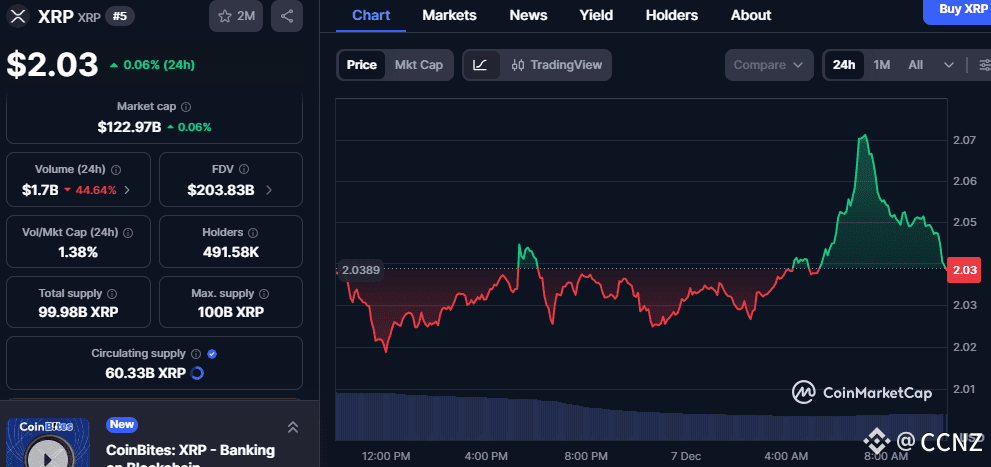Open the Compare dropdown
991x467 pixels.
click(768, 65)
